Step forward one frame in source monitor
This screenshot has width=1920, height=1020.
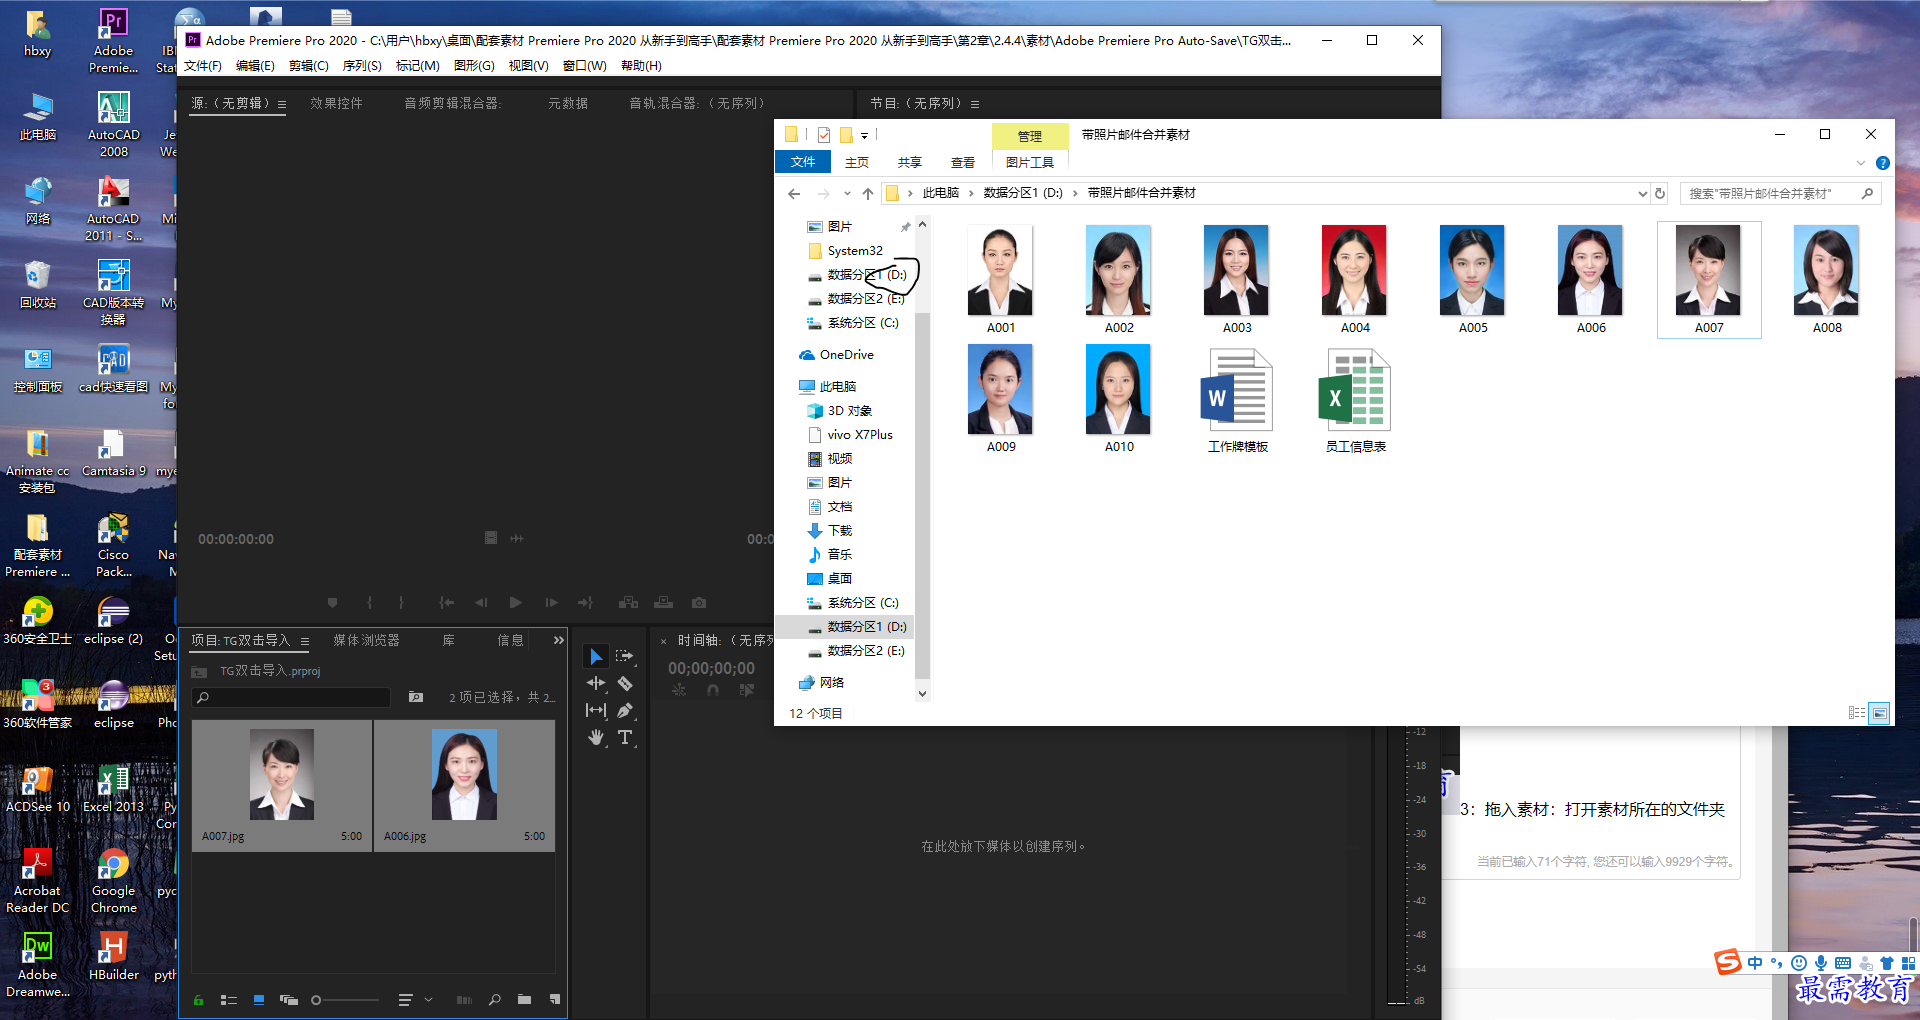tap(551, 602)
